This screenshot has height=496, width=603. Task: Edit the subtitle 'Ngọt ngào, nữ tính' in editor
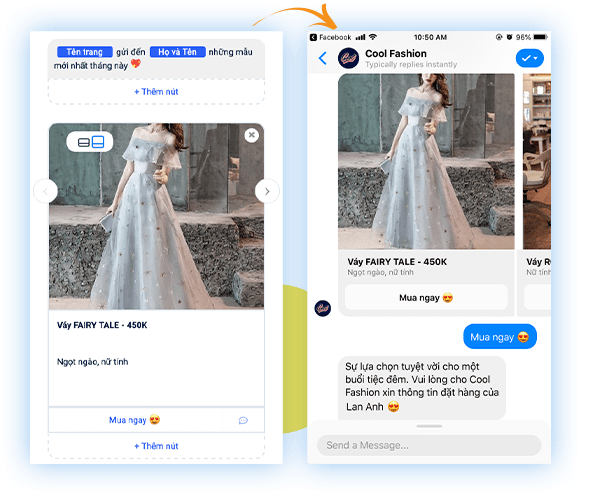coord(92,362)
